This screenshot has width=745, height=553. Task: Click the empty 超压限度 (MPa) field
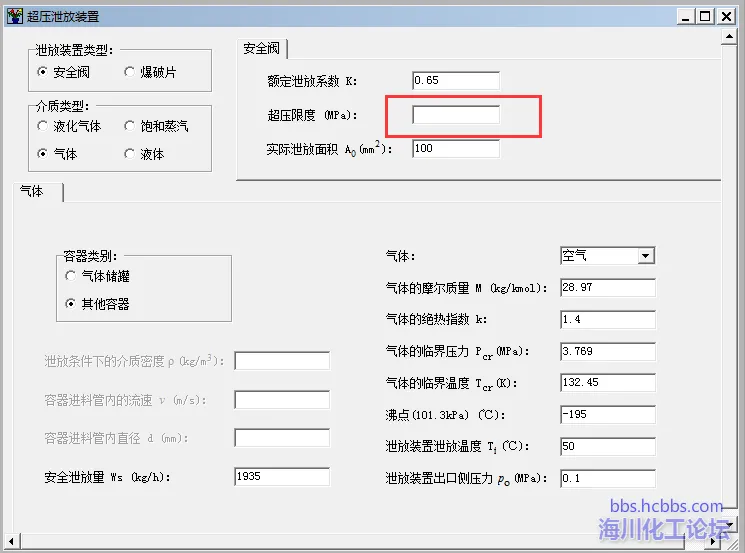pos(455,115)
